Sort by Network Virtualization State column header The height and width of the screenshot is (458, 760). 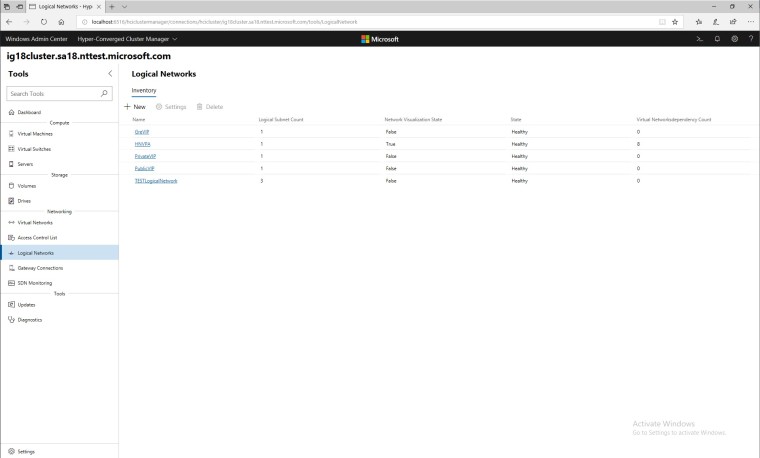[x=413, y=119]
